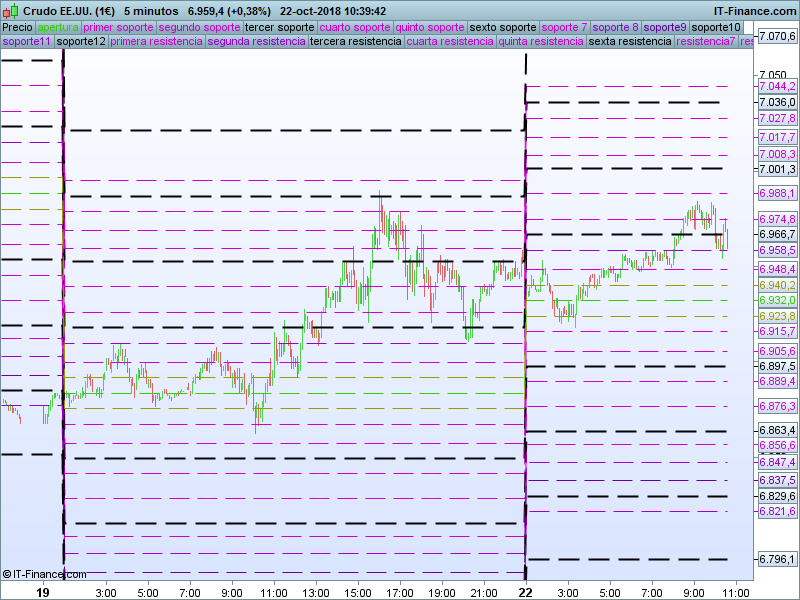Select the 'Precio' legend label
800x600 pixels.
17,27
